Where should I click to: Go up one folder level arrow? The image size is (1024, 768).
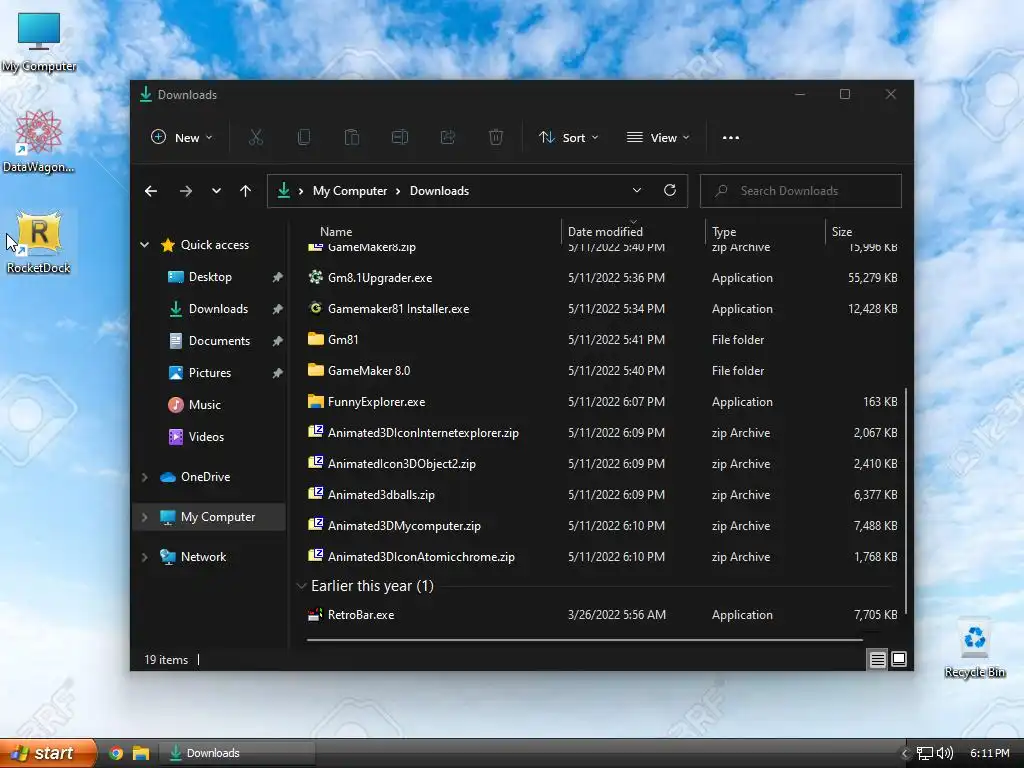coord(246,191)
